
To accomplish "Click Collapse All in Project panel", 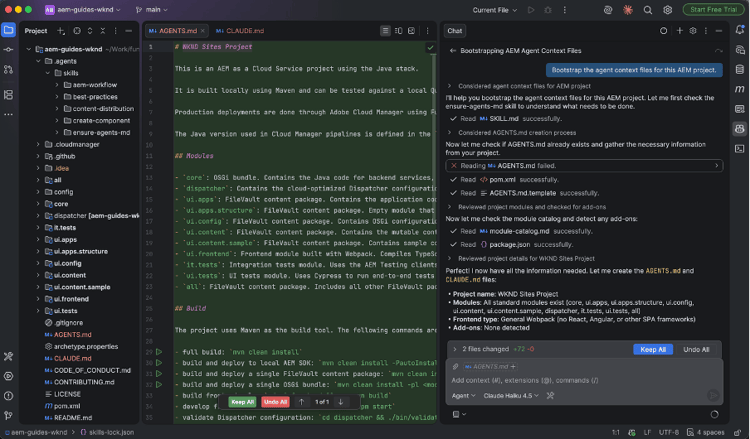I will click(102, 31).
